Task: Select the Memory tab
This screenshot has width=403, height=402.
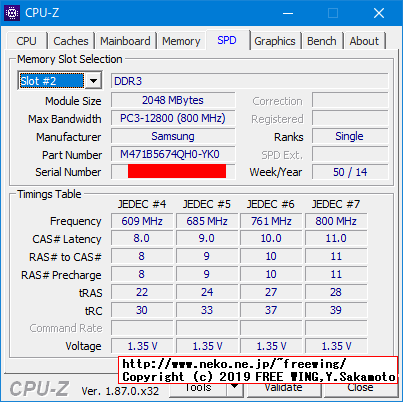Action: (x=181, y=41)
